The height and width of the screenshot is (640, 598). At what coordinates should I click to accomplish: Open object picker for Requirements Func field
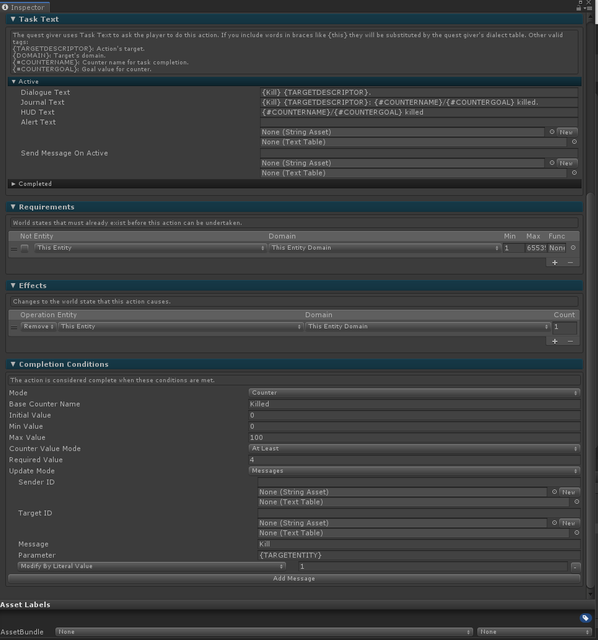click(573, 248)
